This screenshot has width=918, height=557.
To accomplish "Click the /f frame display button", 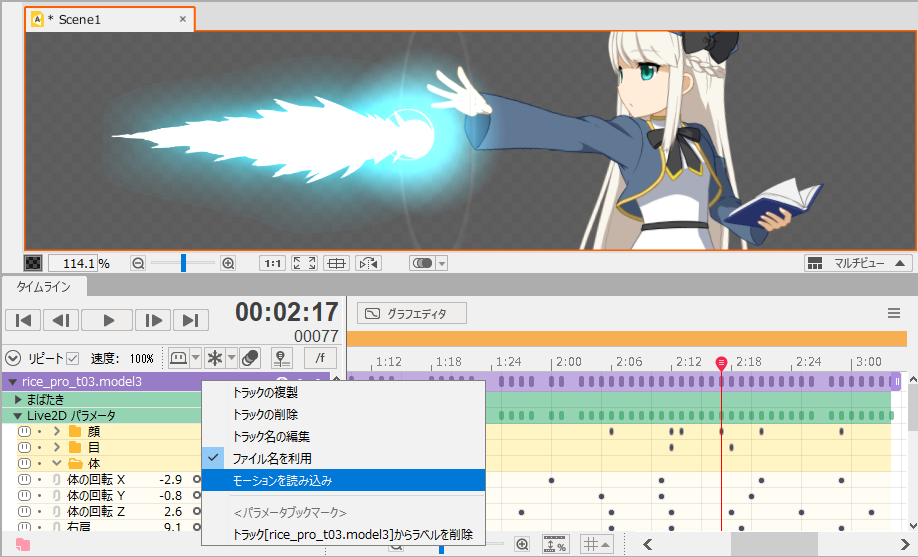I will point(320,358).
